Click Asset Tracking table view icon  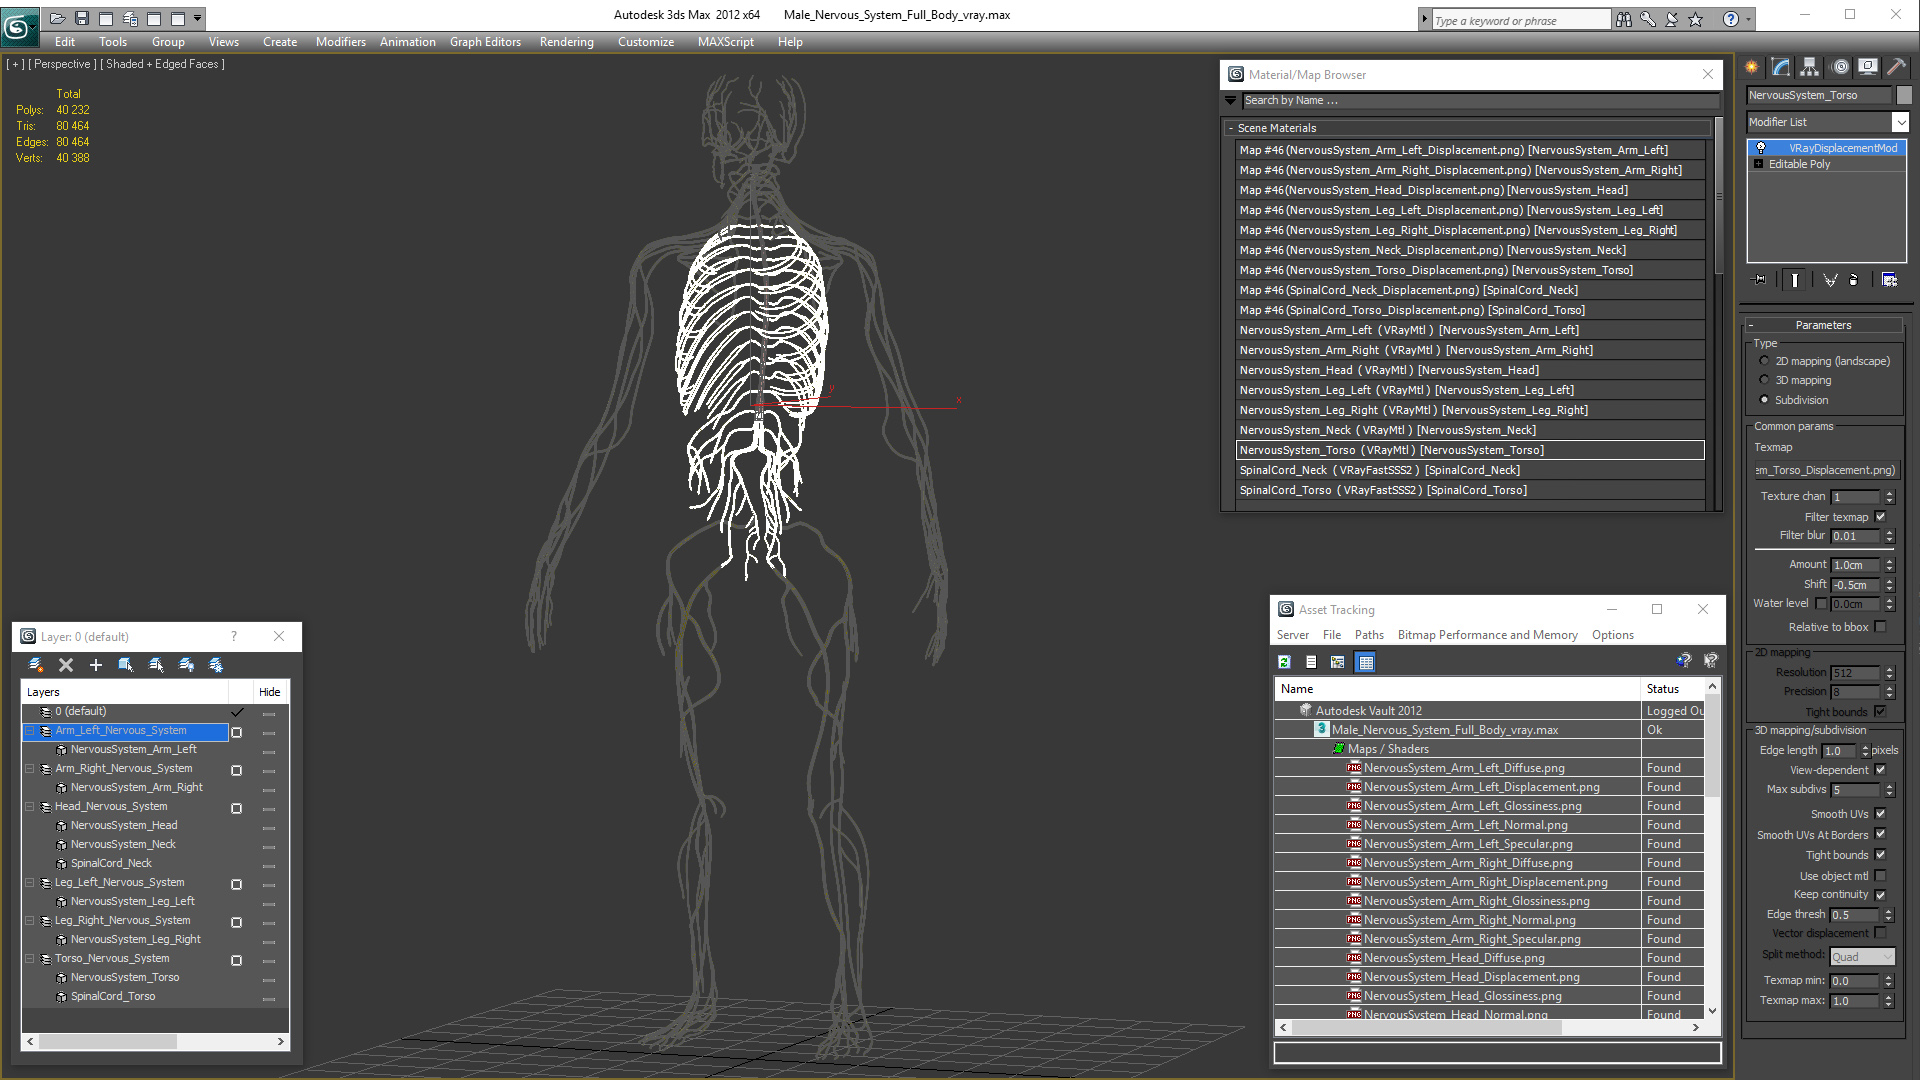[x=1366, y=662]
